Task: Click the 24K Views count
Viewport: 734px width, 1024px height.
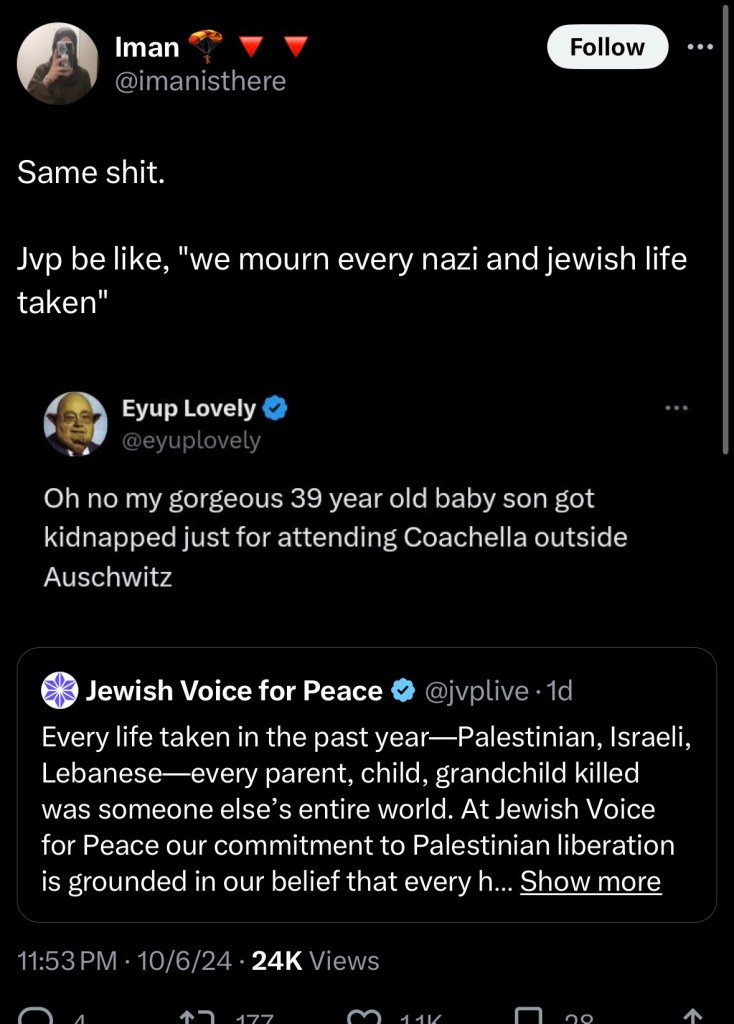Action: click(x=315, y=961)
